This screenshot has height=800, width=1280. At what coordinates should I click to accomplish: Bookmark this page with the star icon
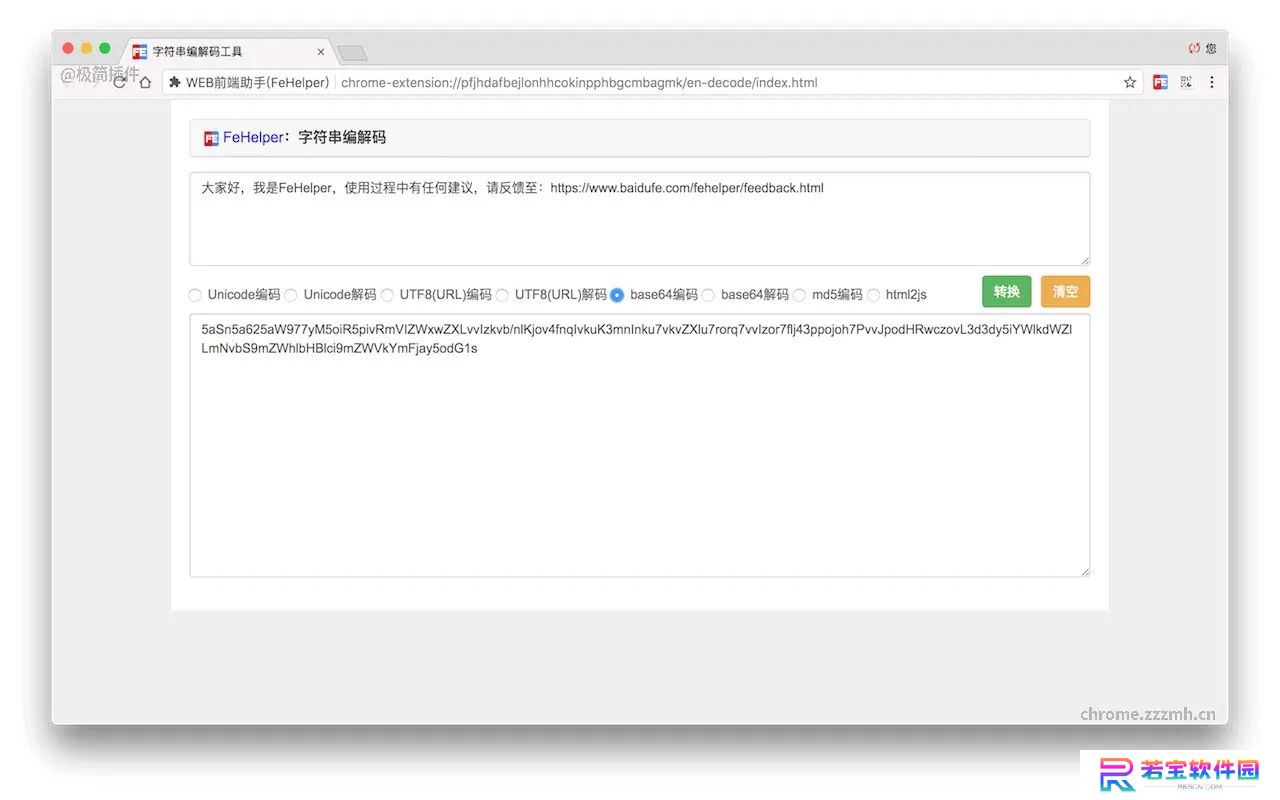(x=1130, y=82)
